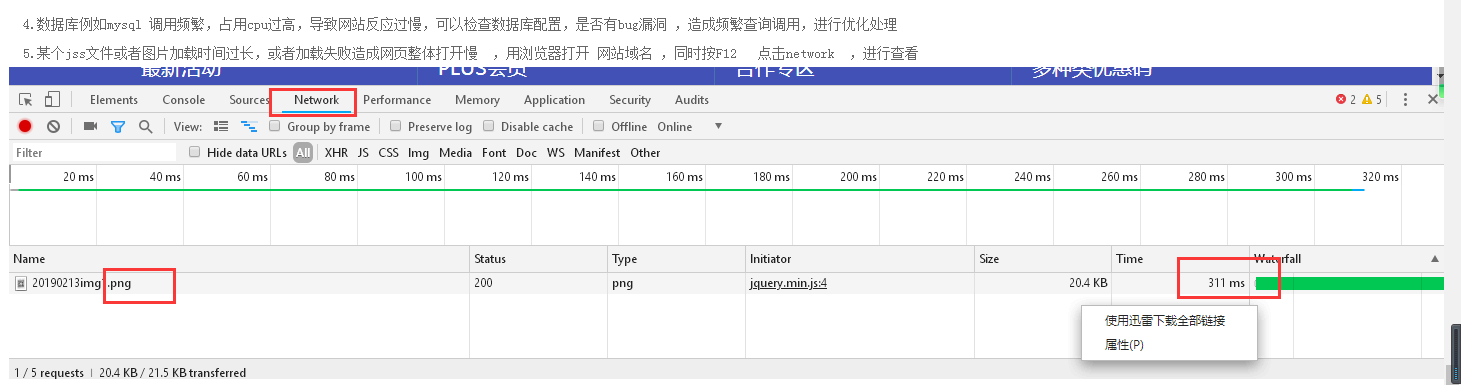The height and width of the screenshot is (385, 1461).
Task: Filter requests by CSS
Action: [x=389, y=153]
